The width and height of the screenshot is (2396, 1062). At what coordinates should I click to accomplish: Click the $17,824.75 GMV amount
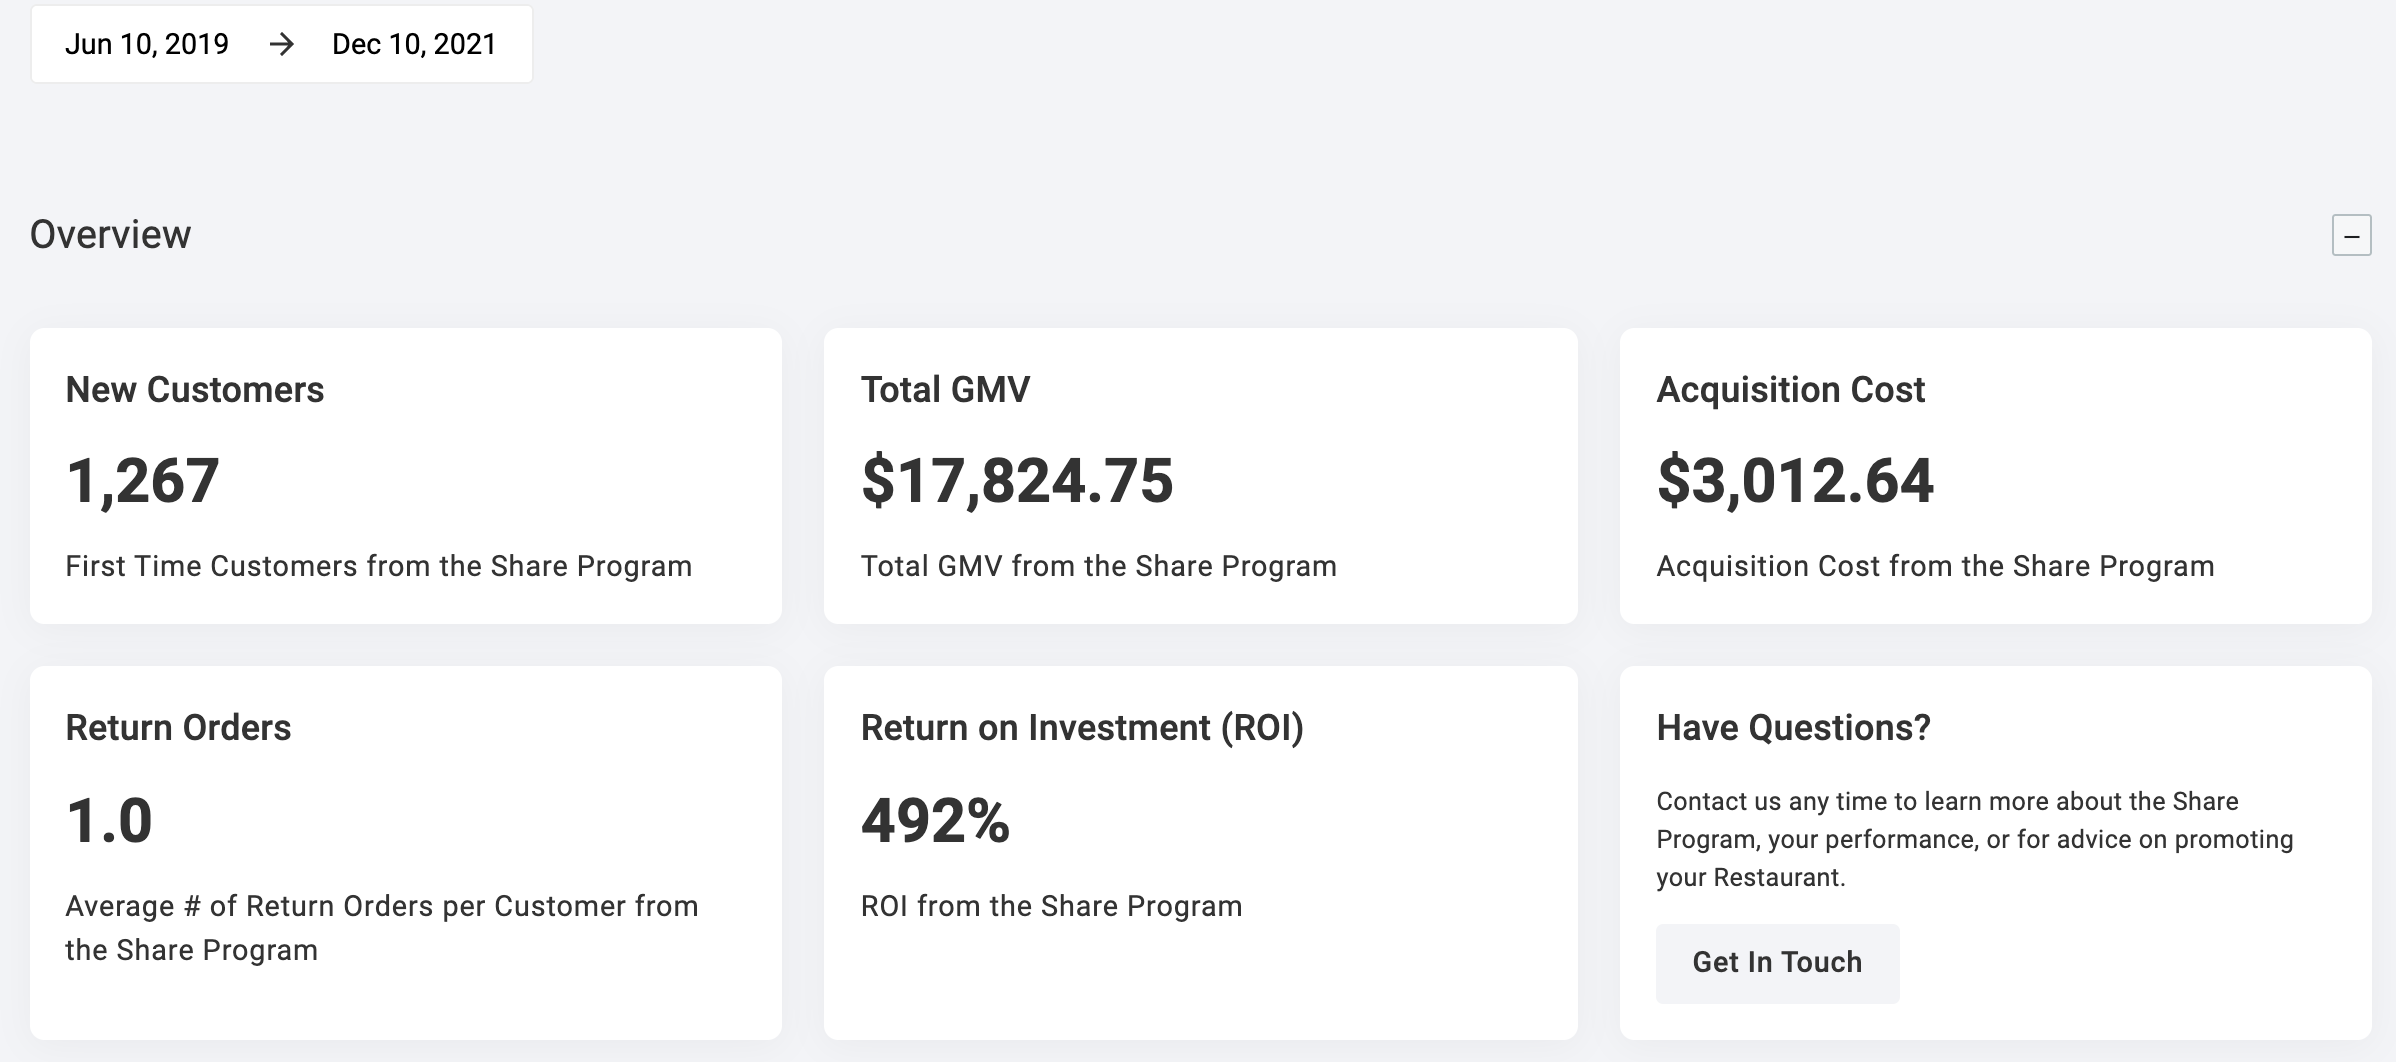(x=1017, y=481)
